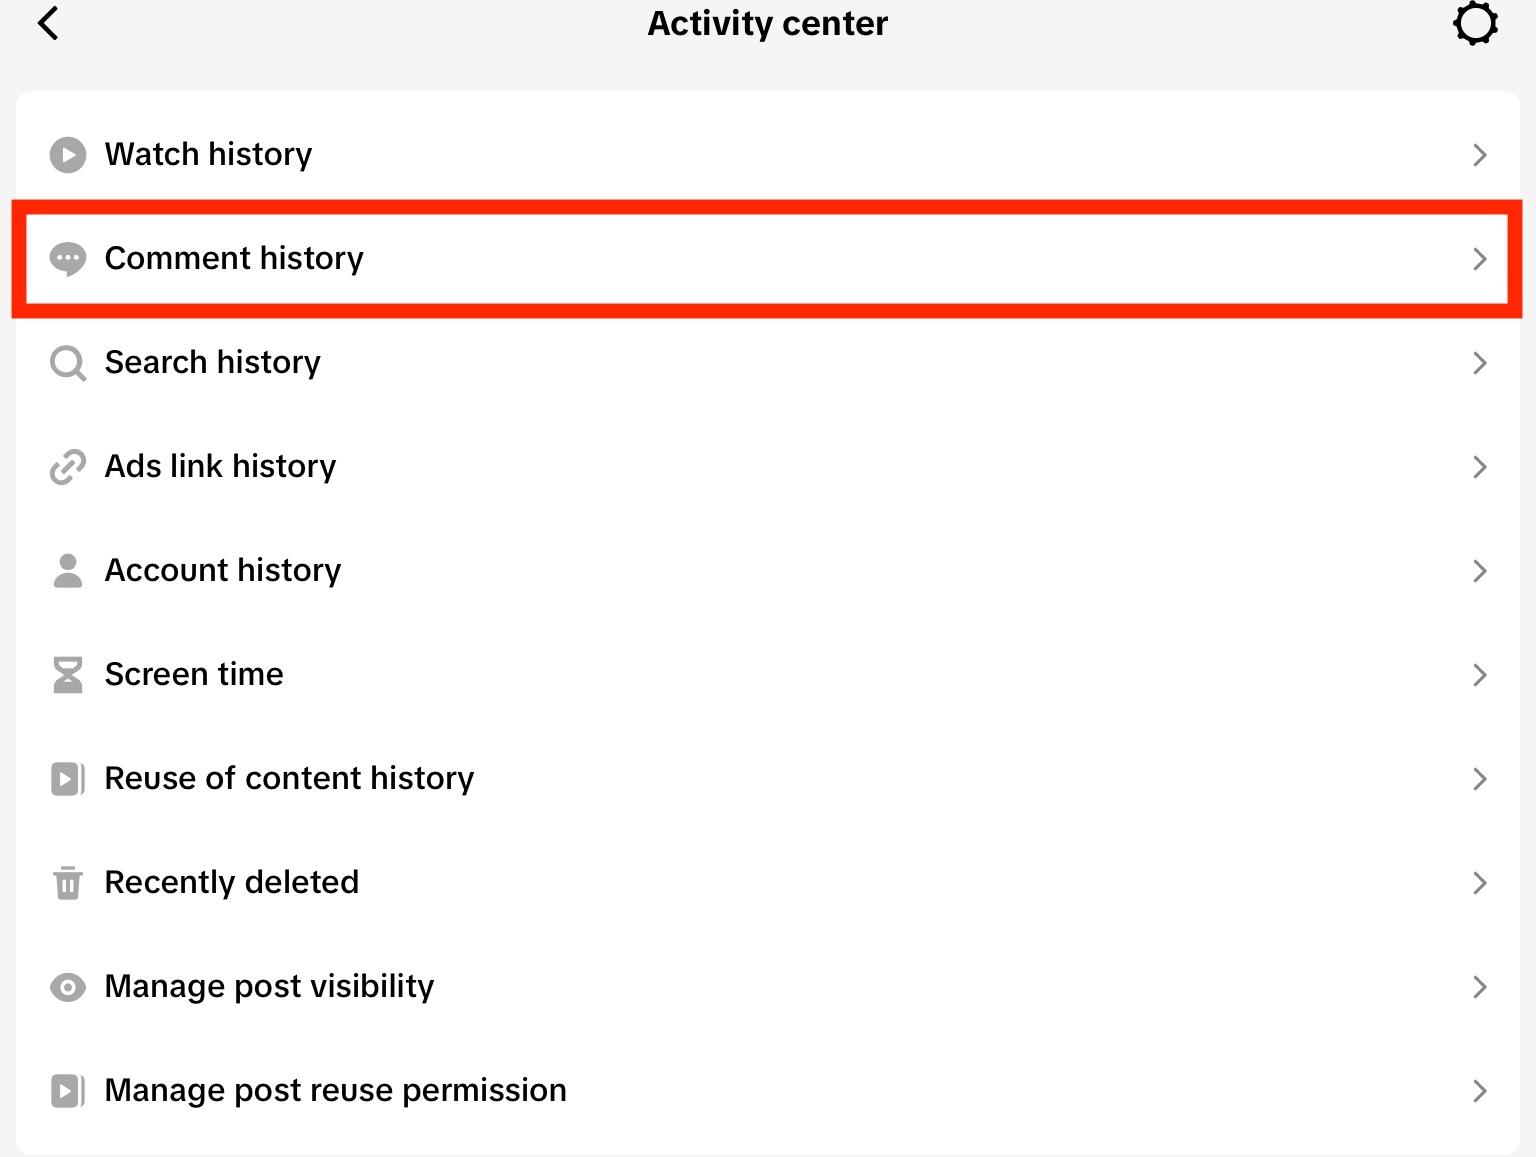Open the Comment history menu item
The image size is (1536, 1157).
(x=234, y=259)
